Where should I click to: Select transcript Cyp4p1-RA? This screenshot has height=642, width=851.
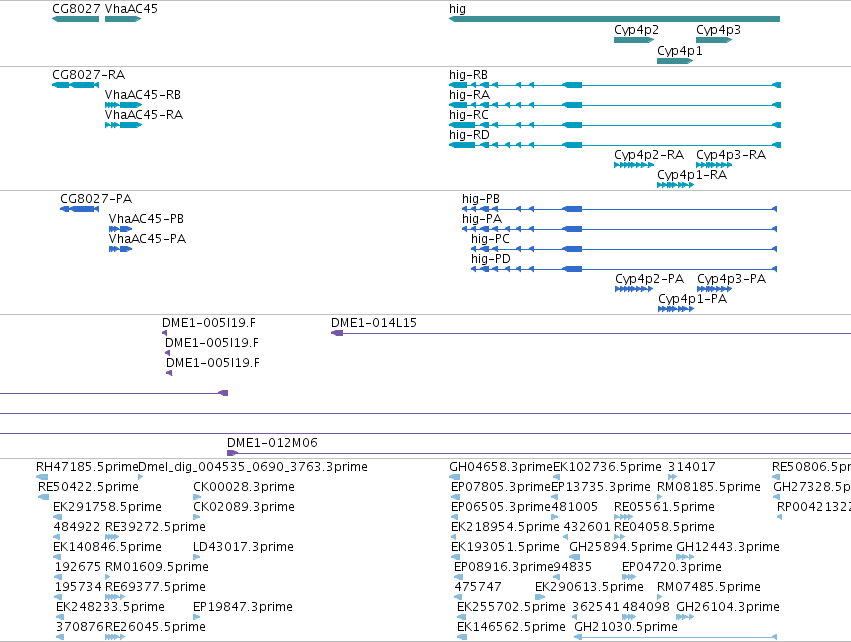click(675, 185)
